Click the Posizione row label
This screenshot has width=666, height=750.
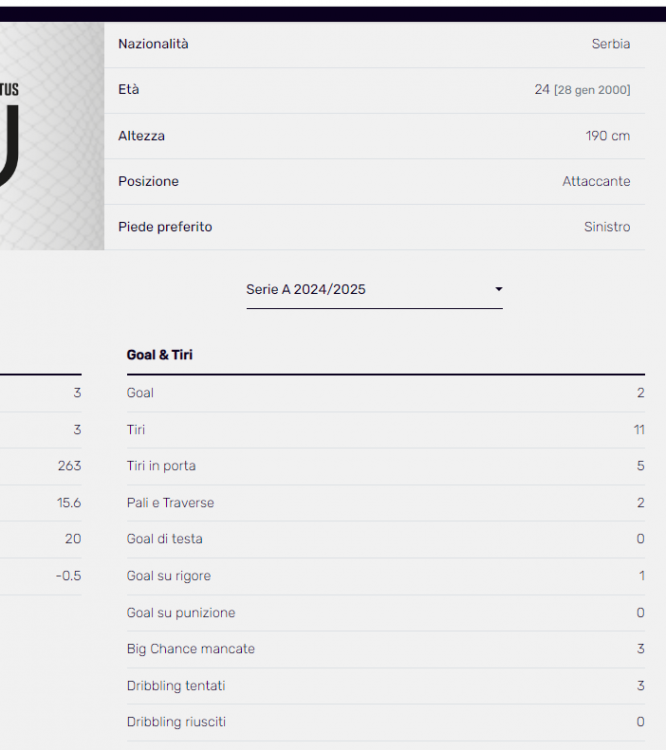click(148, 181)
